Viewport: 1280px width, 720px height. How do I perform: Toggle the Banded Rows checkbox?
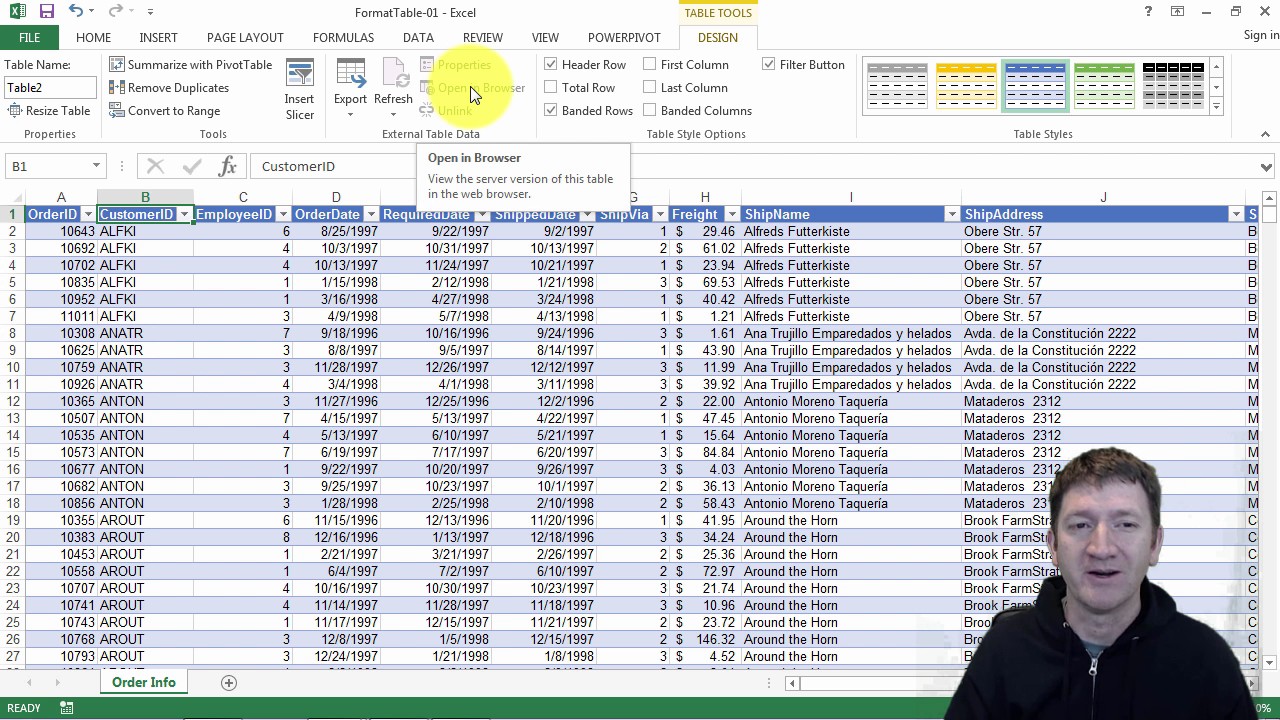coord(551,110)
